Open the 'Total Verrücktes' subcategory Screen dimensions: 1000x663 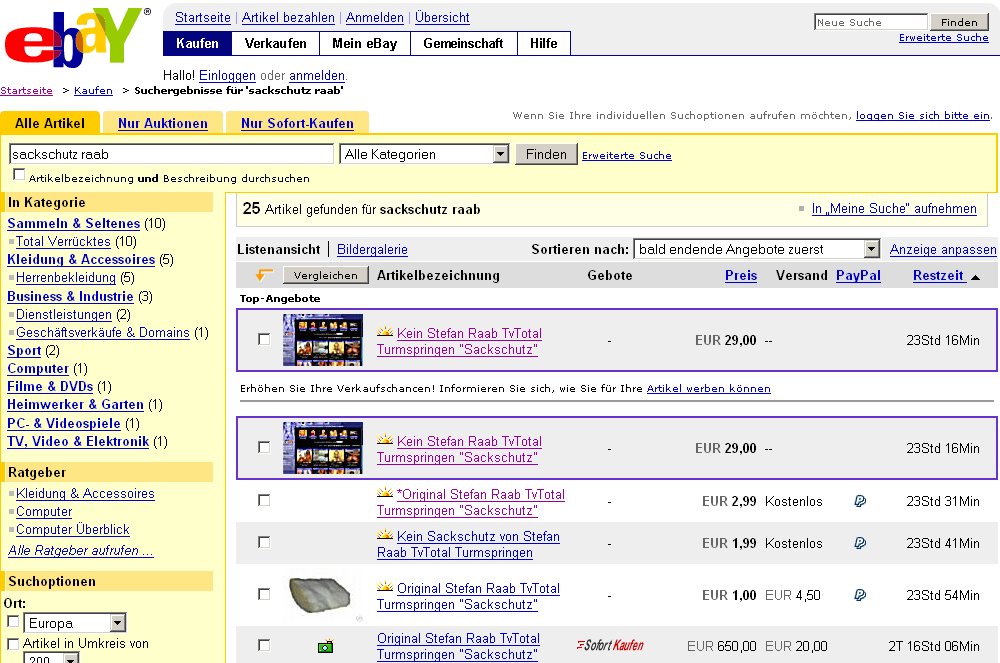(x=63, y=242)
